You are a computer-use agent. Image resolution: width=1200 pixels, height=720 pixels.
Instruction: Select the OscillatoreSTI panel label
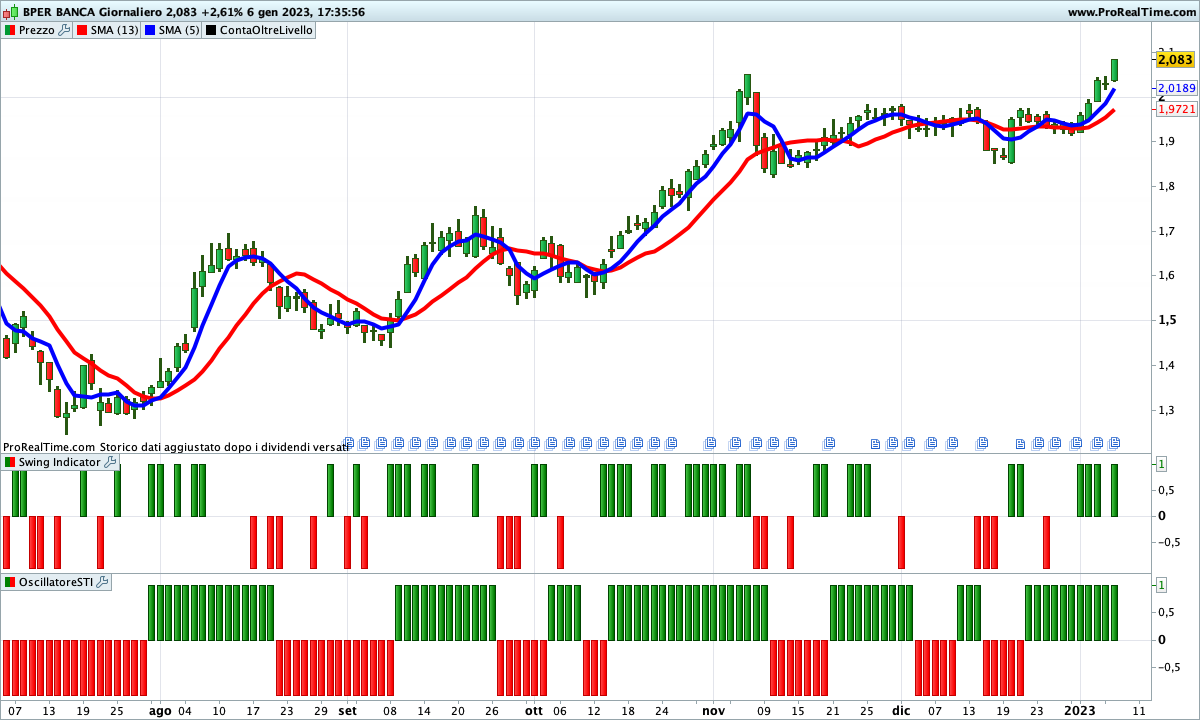tap(56, 581)
